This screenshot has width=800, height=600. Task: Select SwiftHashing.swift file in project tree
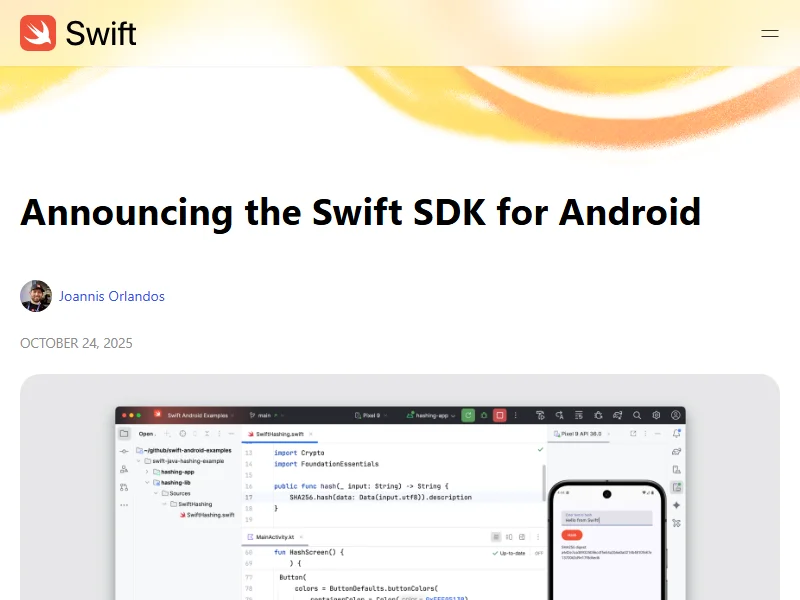[209, 515]
